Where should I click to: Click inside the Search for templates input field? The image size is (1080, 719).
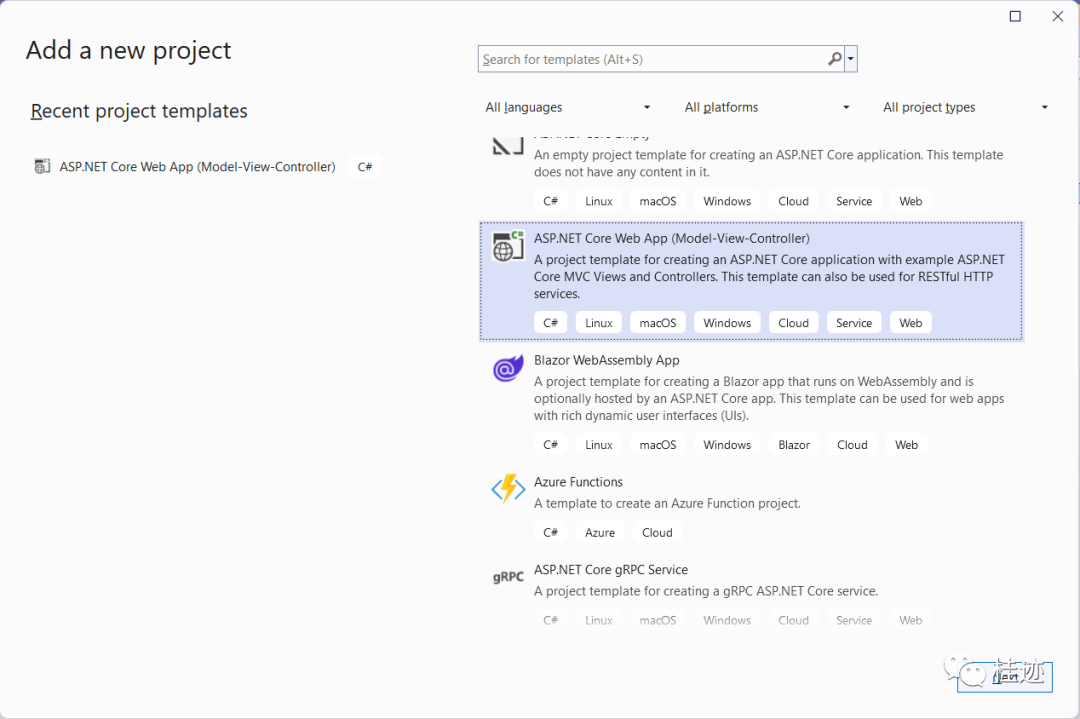[650, 59]
